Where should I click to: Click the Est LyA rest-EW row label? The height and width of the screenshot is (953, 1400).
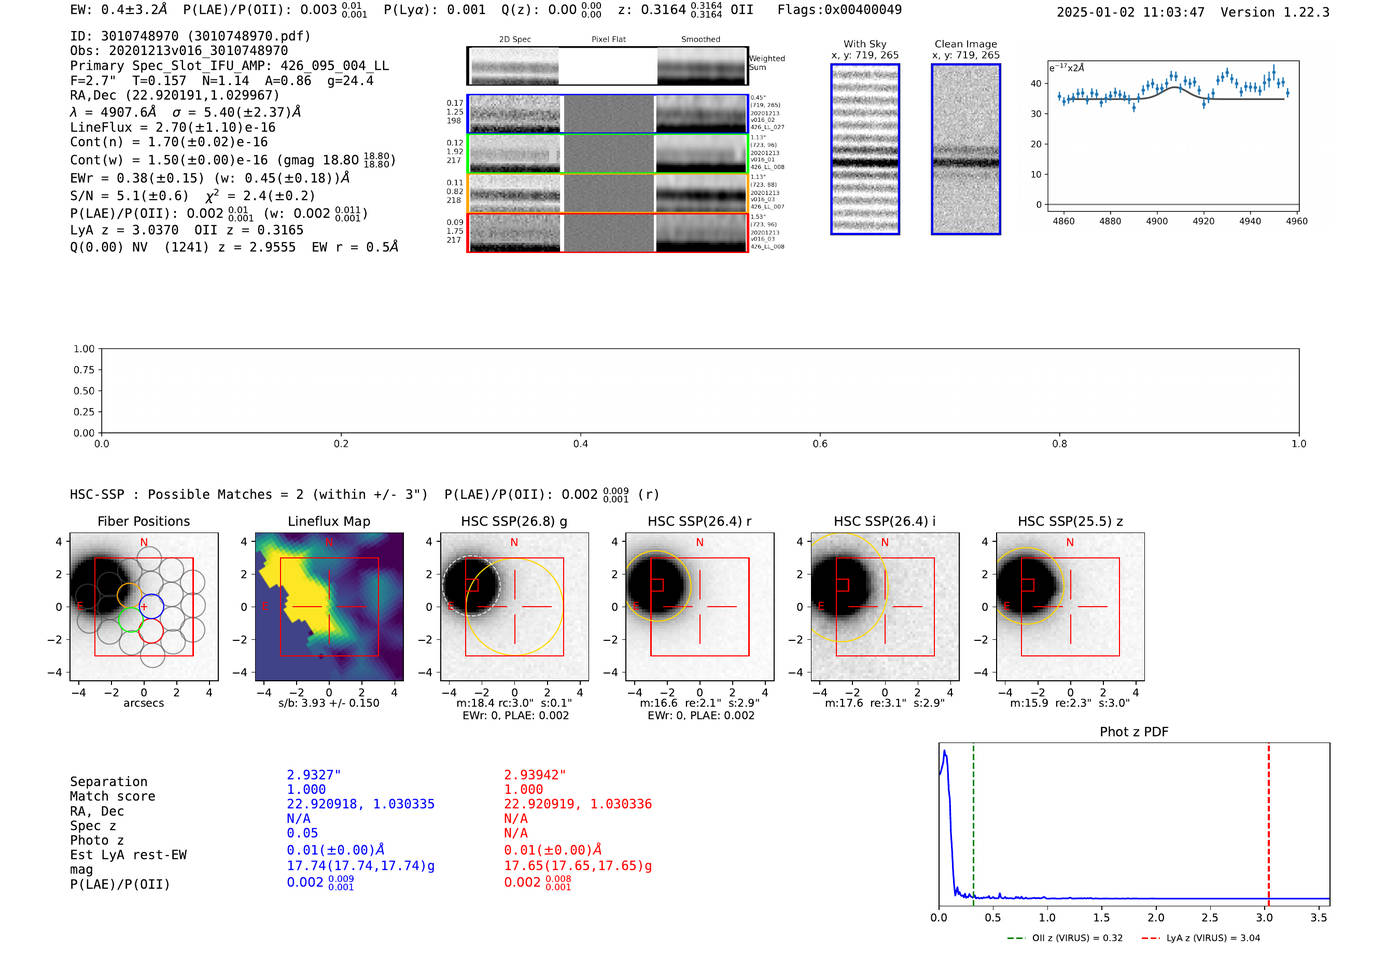click(128, 855)
